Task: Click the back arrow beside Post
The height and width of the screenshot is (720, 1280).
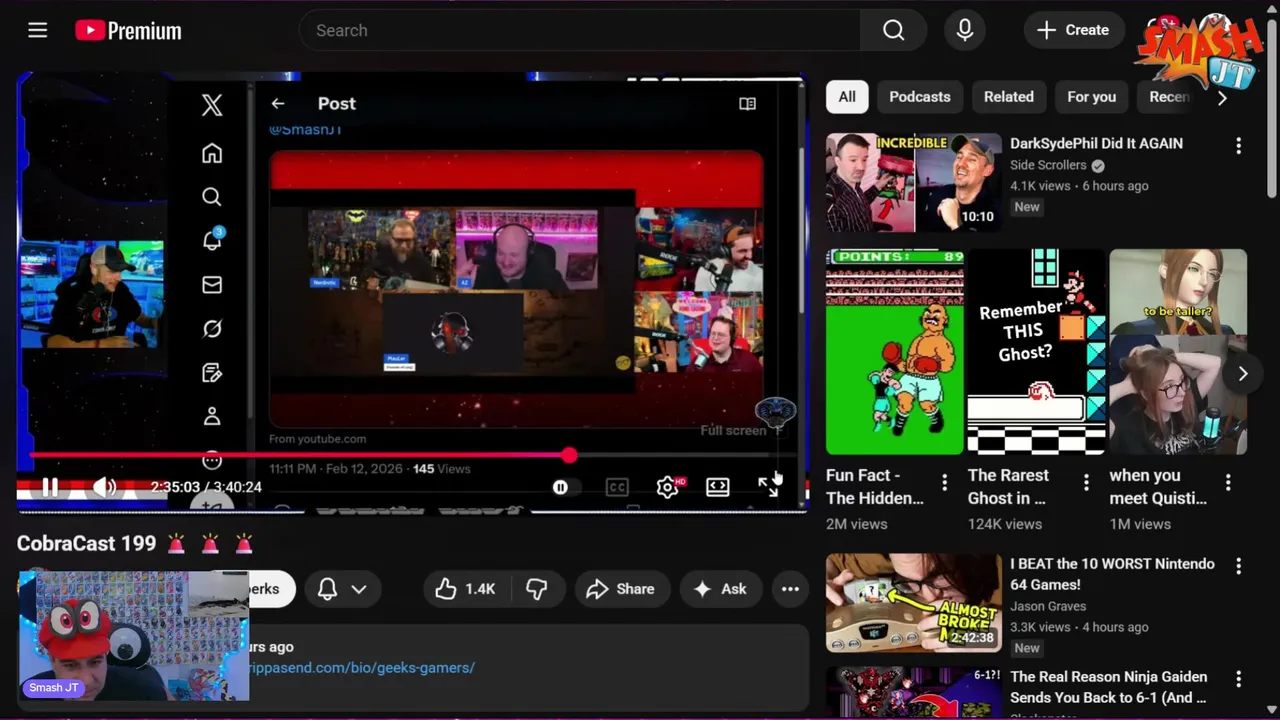Action: click(x=278, y=103)
